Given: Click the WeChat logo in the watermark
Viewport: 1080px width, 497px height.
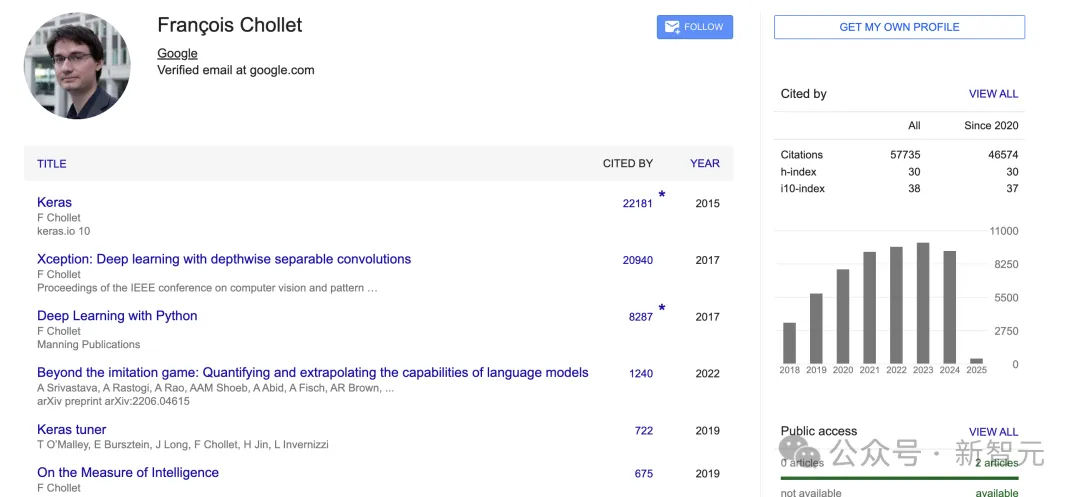Looking at the screenshot, I should 799,450.
